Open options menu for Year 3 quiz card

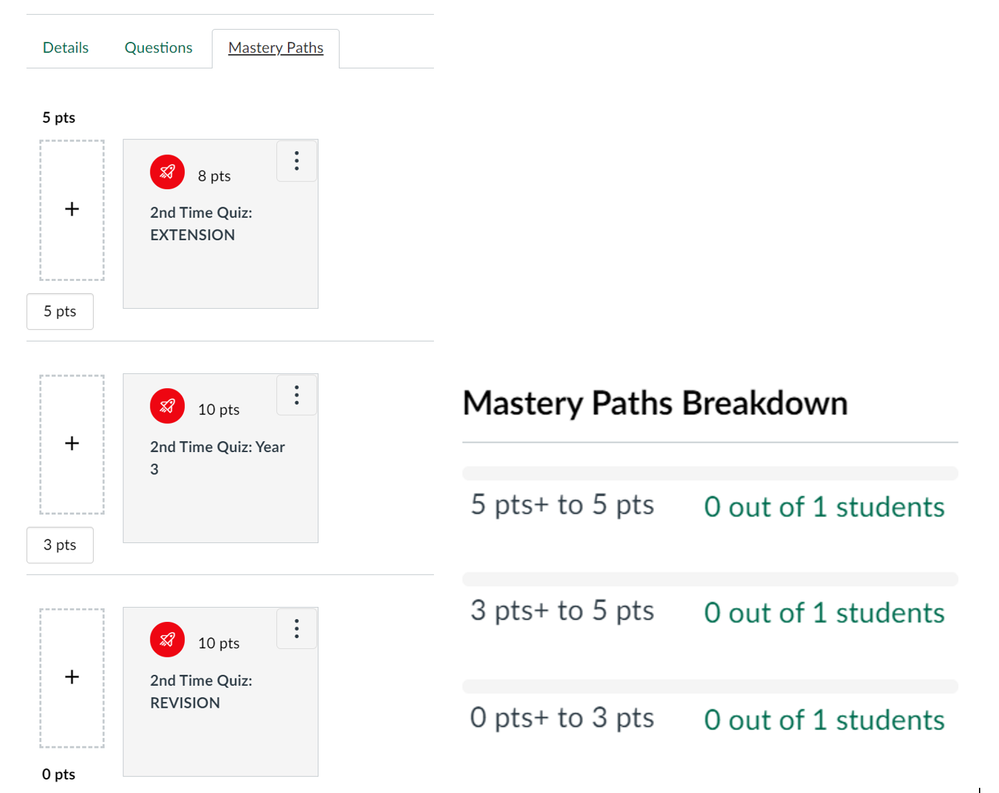(x=296, y=395)
